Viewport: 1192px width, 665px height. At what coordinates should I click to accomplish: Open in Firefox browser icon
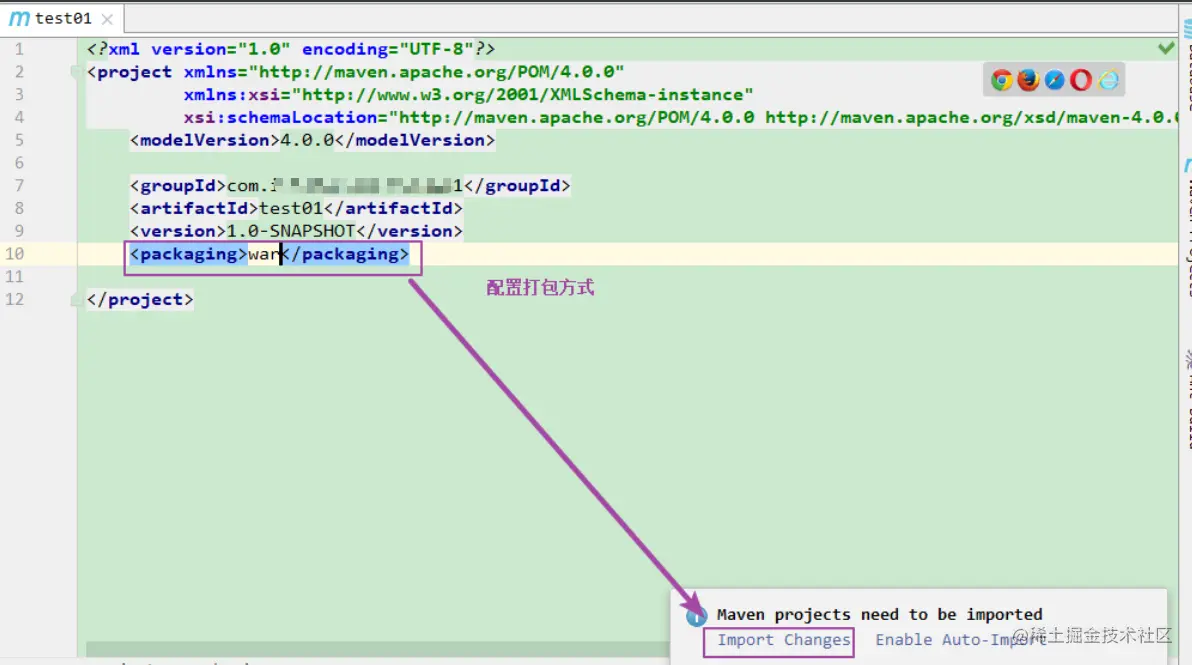coord(1028,80)
